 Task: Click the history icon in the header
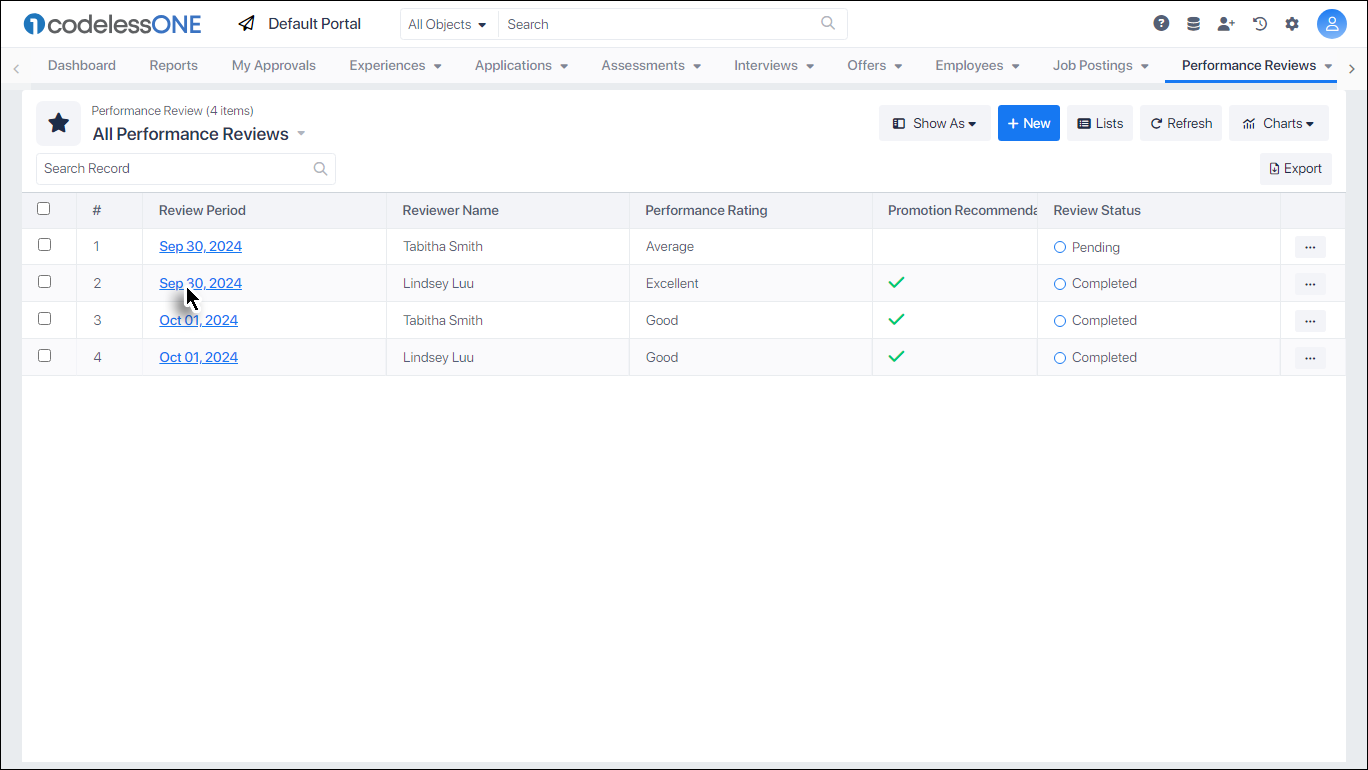pyautogui.click(x=1260, y=22)
